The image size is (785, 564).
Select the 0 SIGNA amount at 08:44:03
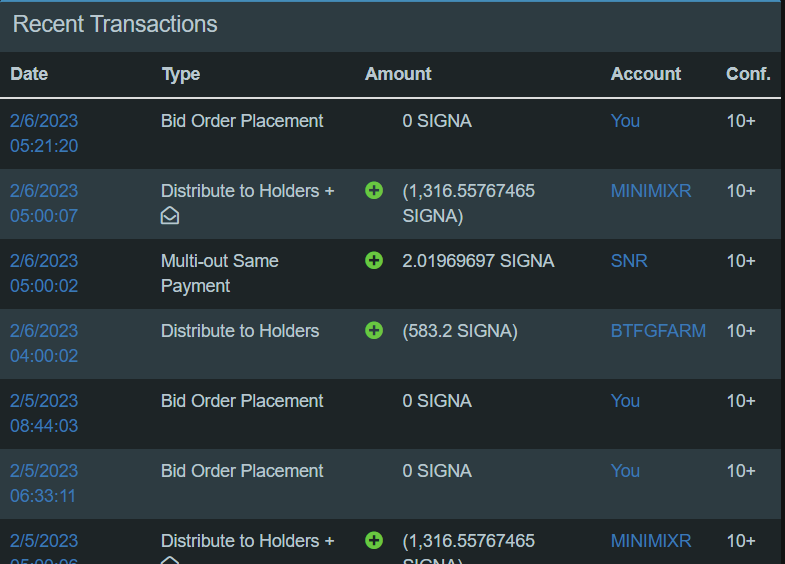pos(437,401)
